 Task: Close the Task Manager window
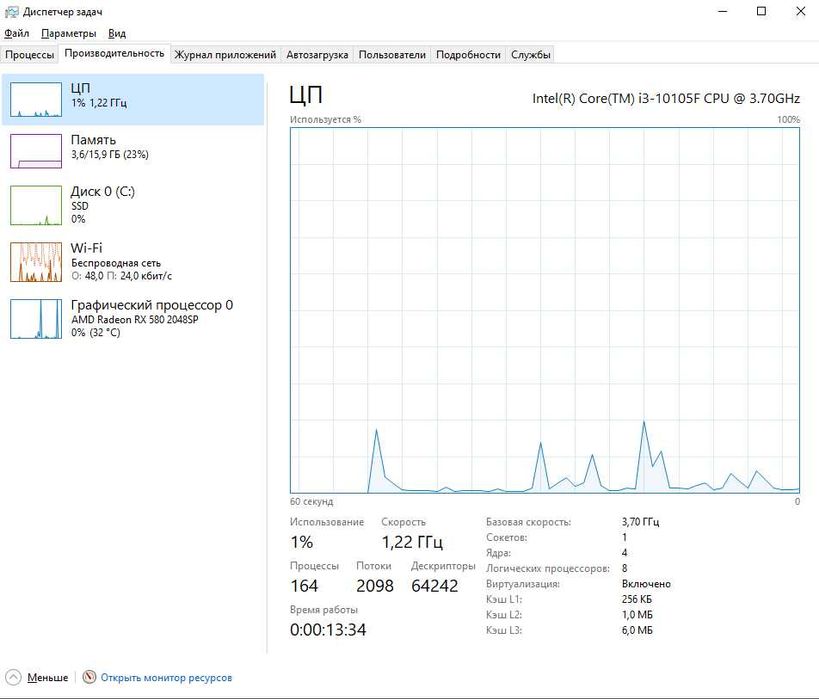click(800, 11)
